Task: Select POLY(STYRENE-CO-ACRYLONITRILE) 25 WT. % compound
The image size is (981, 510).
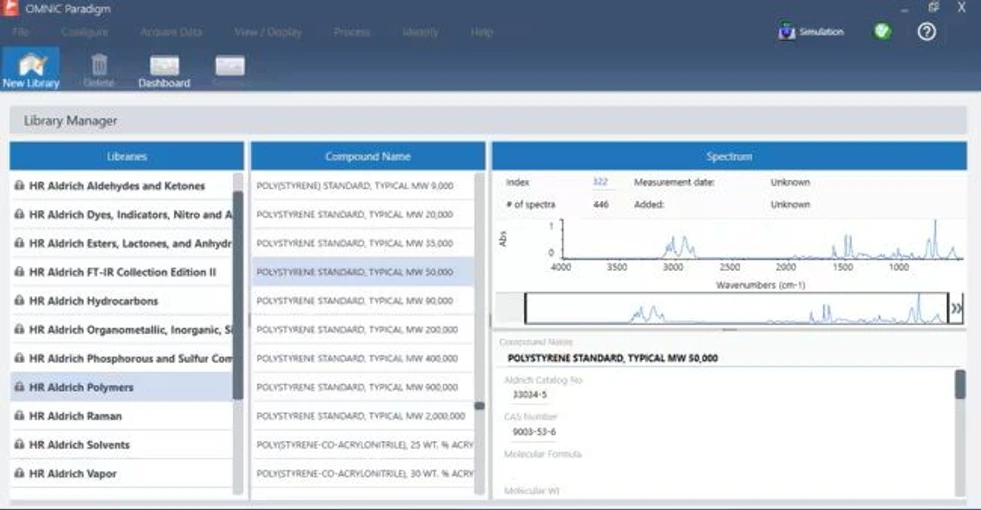Action: [x=363, y=445]
